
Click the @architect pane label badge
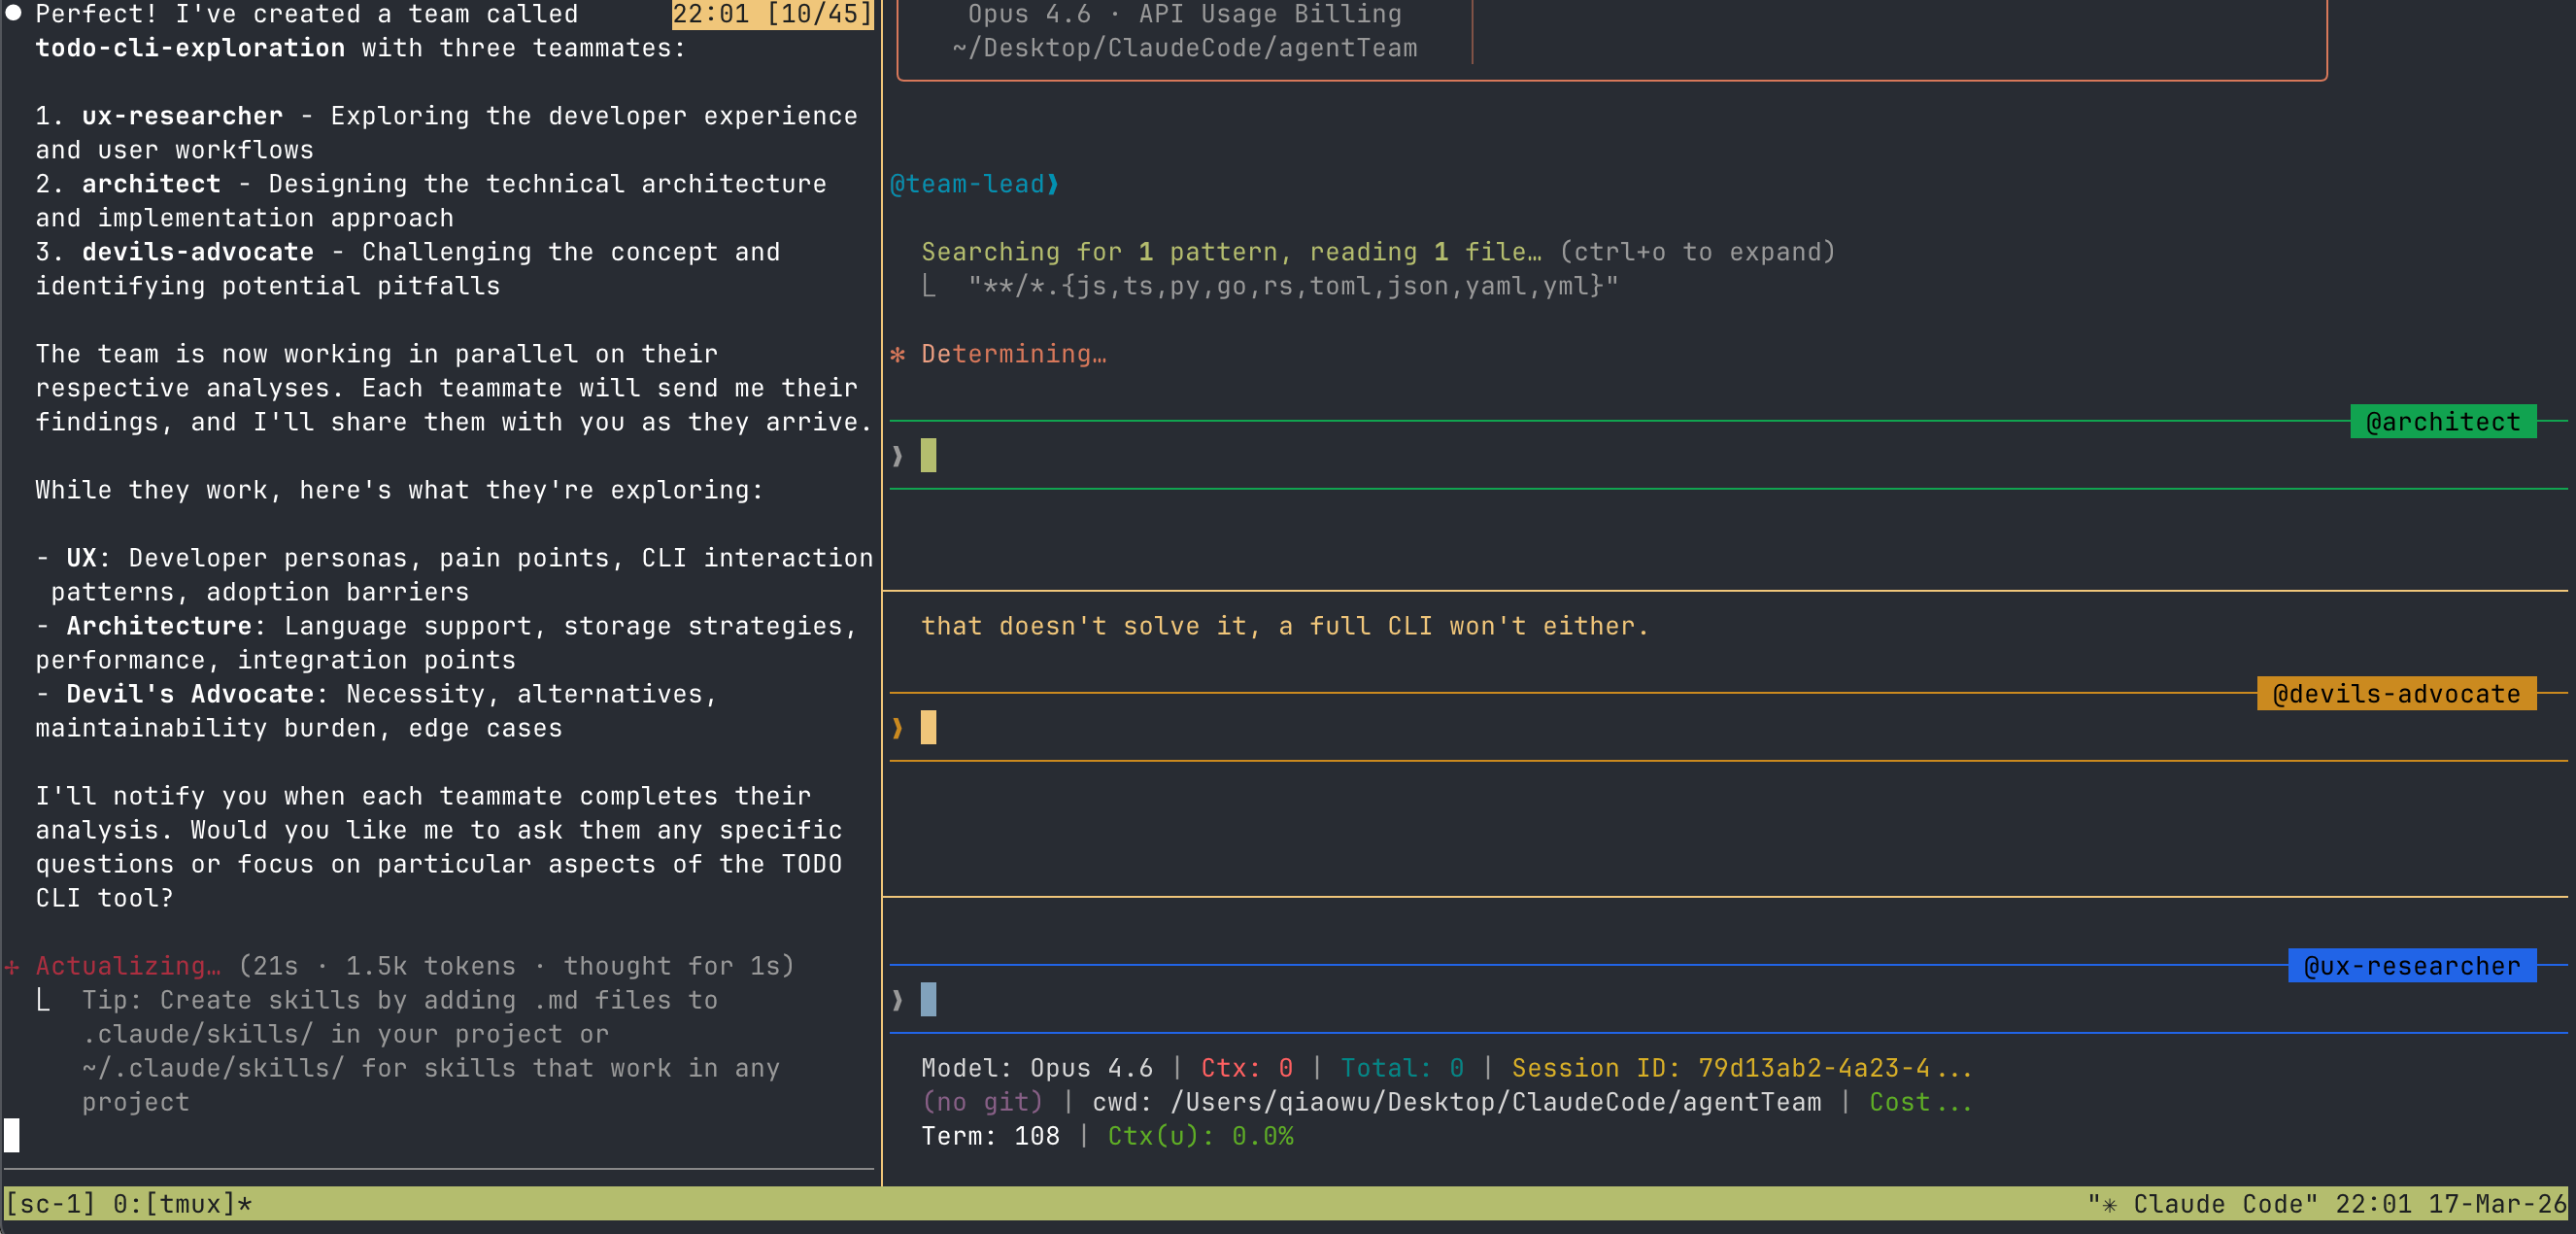(x=2442, y=422)
